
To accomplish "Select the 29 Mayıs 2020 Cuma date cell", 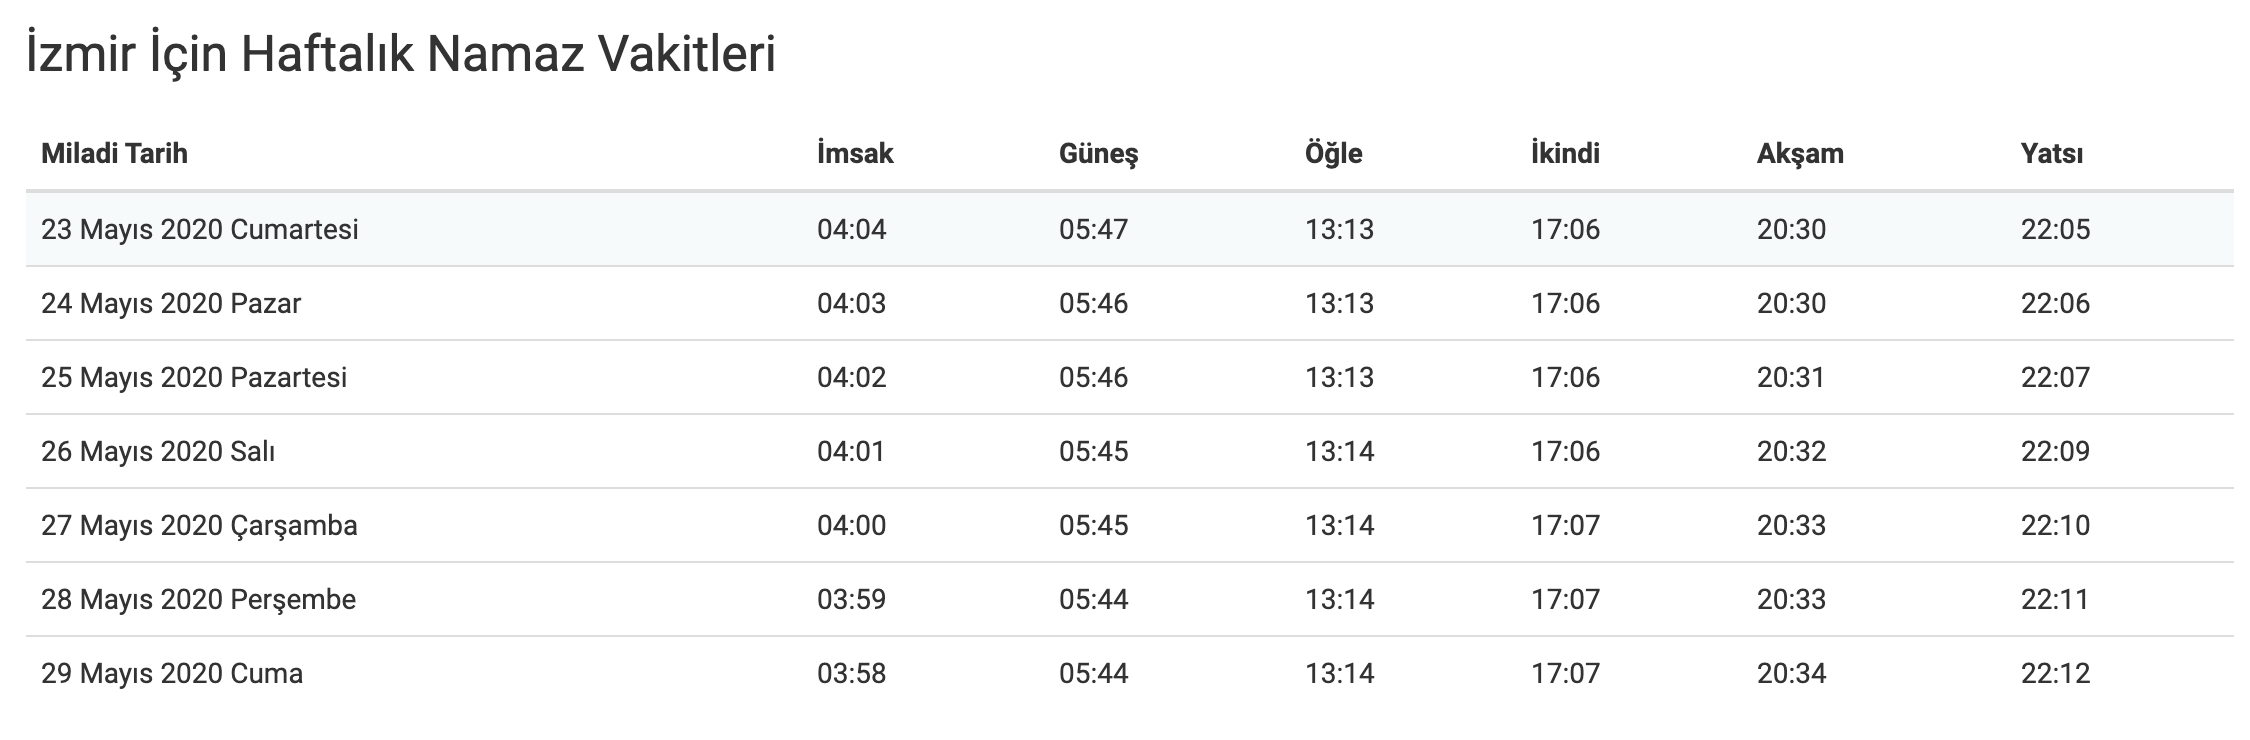I will coord(172,674).
